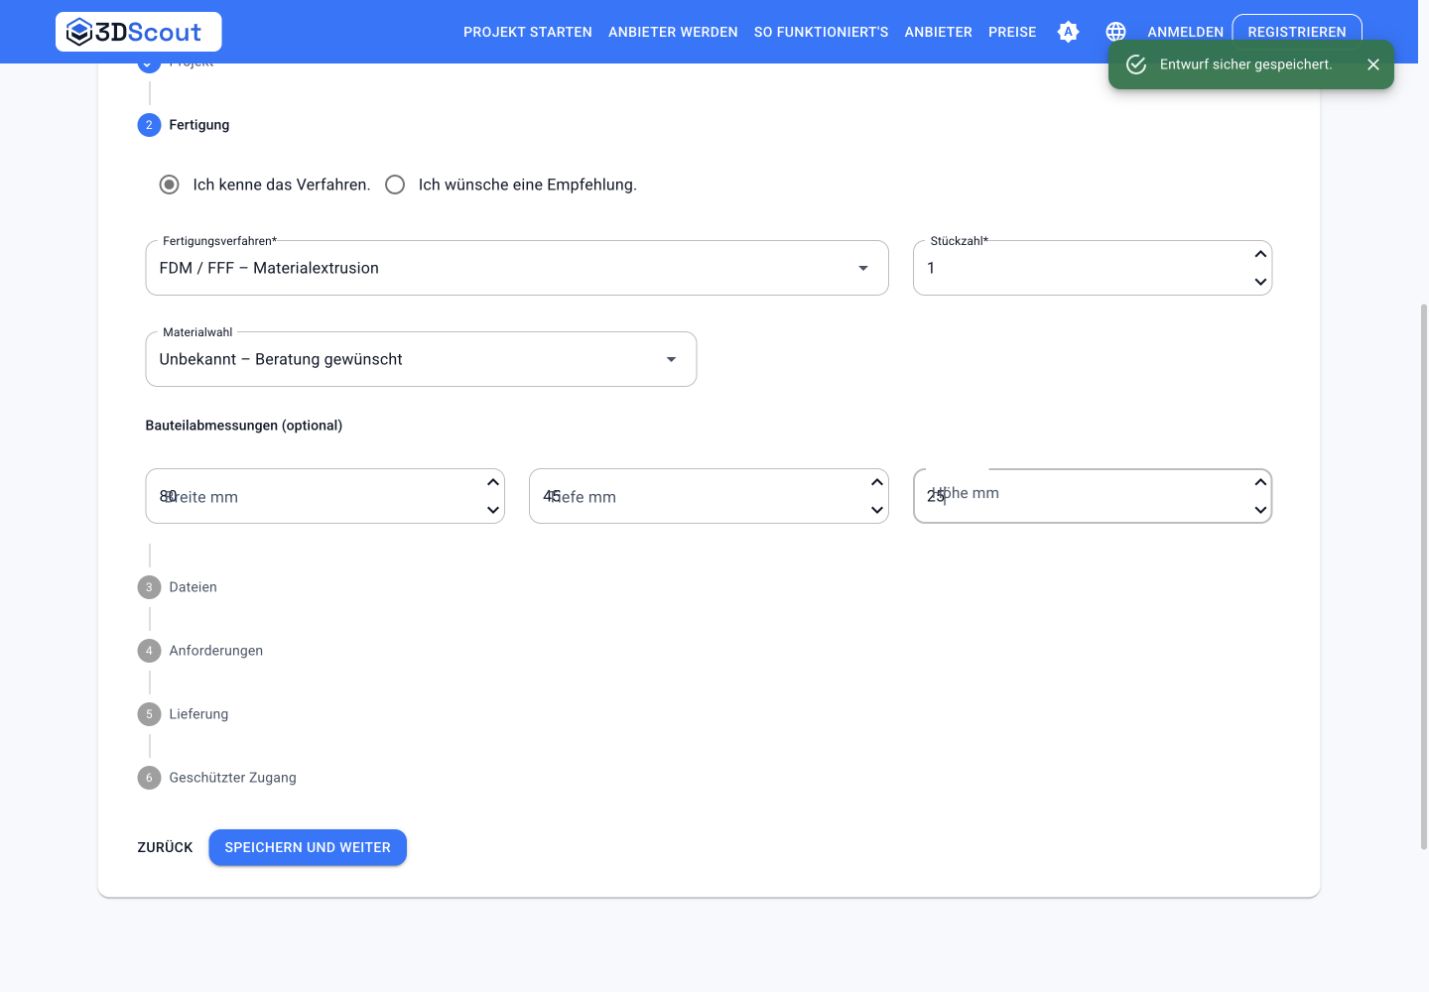Click the 'Dateien' step label

coord(193,587)
